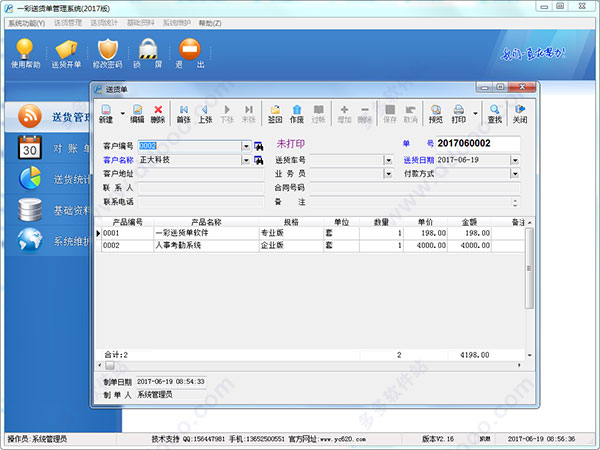Click the 单号 field showing 2017060002
The width and height of the screenshot is (600, 450).
(x=478, y=143)
